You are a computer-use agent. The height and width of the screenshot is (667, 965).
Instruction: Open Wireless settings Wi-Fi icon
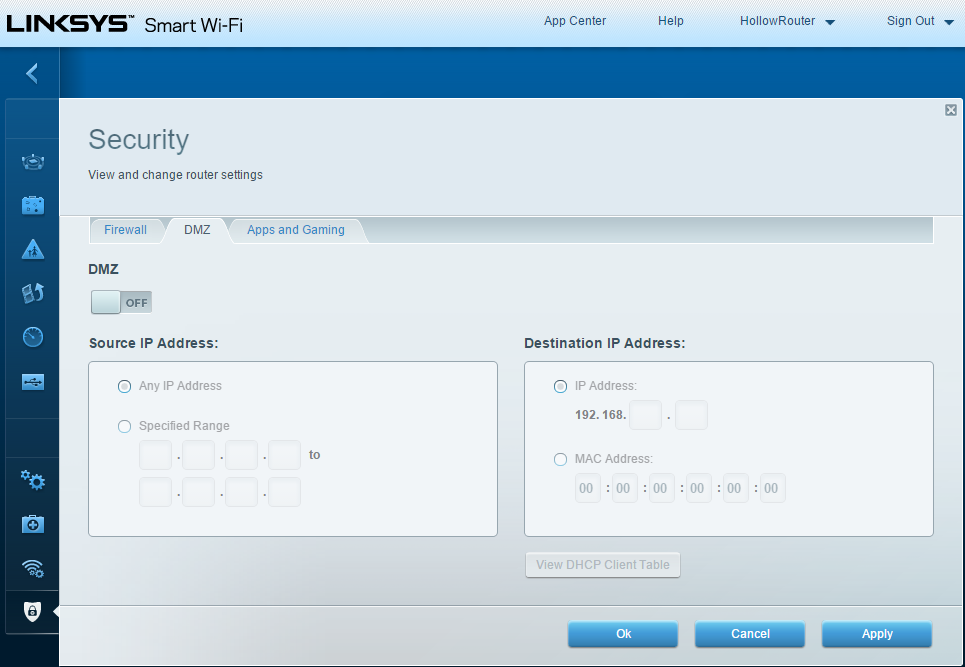(x=33, y=568)
